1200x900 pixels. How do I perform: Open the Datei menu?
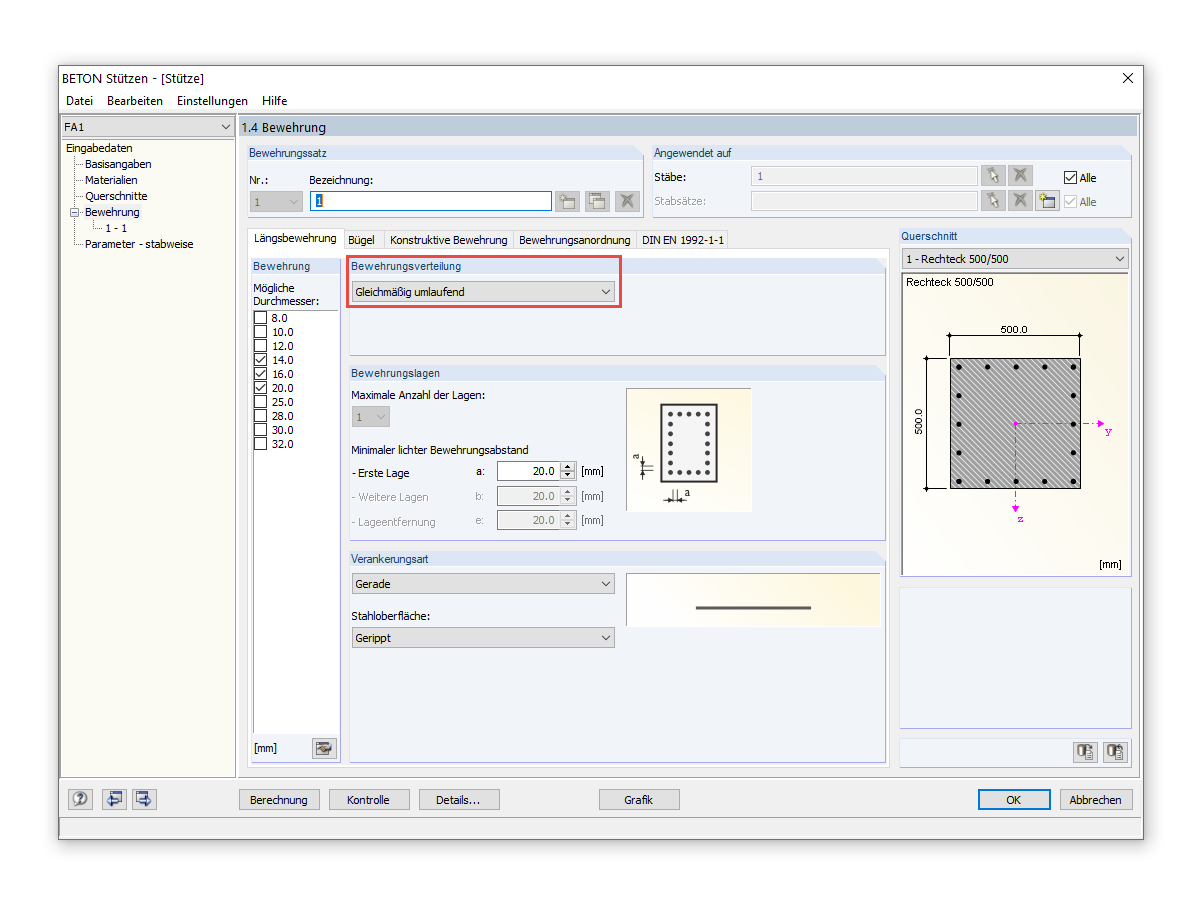[79, 101]
